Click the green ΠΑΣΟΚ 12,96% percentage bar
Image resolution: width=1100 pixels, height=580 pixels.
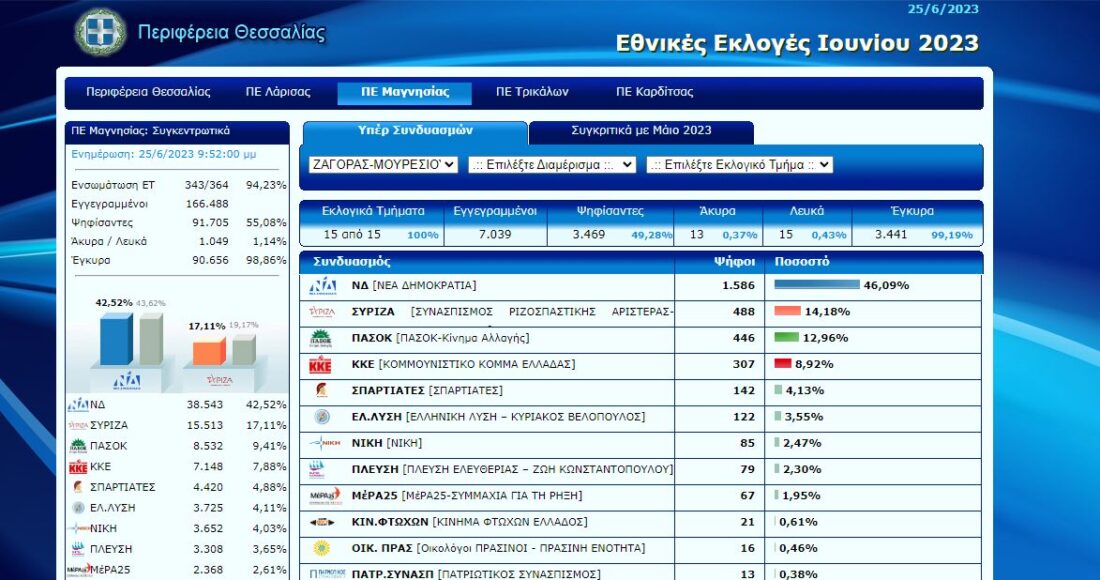click(x=786, y=337)
